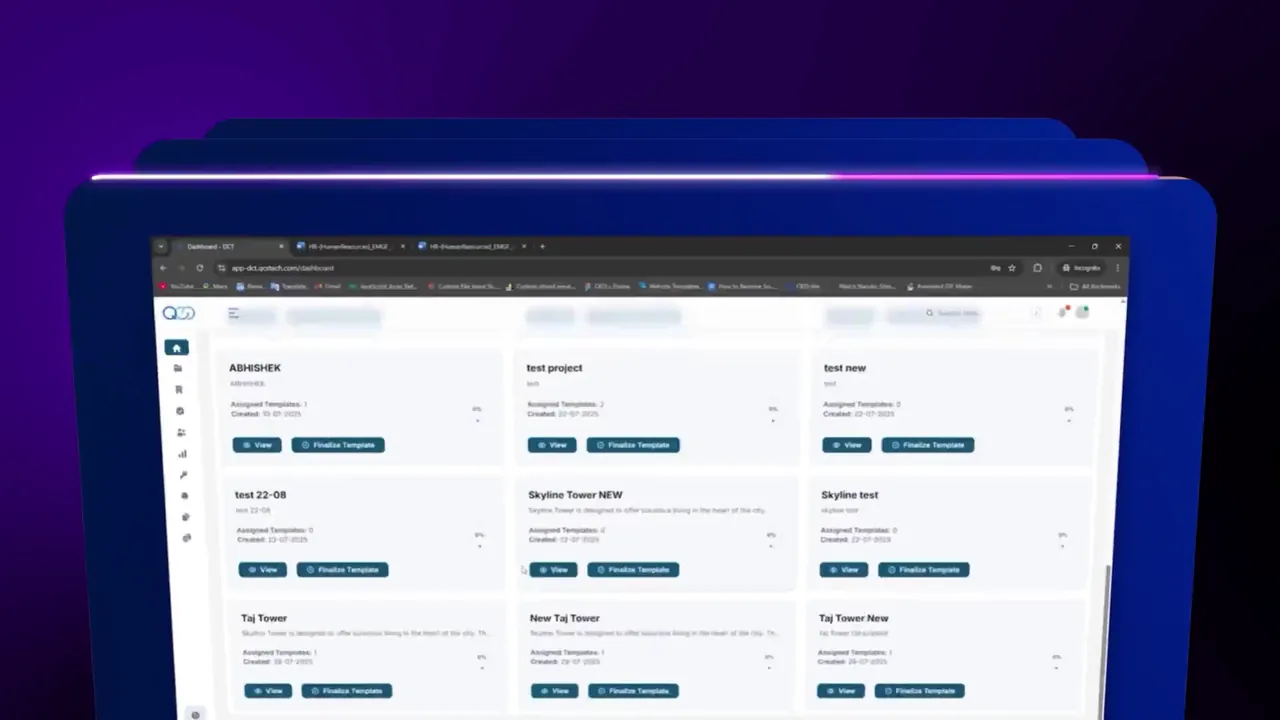Click the Taj Tower New title
Screen dimensions: 1280x720
click(x=853, y=618)
